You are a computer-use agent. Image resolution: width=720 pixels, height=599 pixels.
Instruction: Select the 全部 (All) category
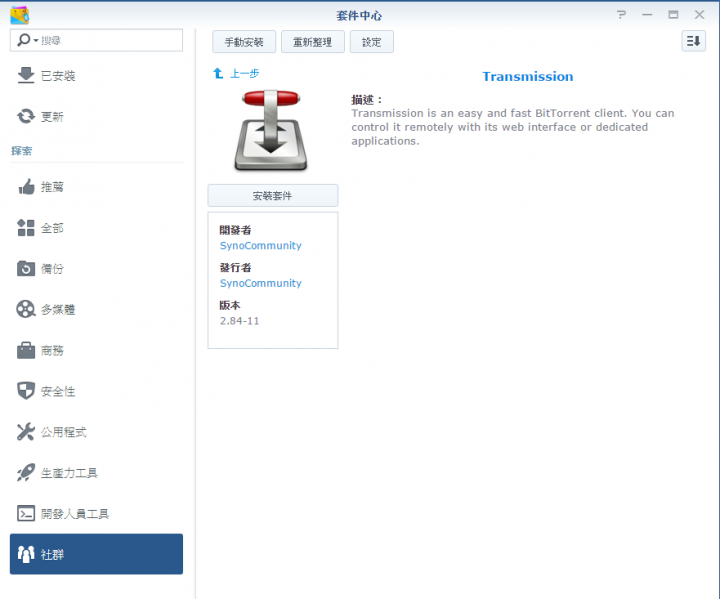(x=96, y=228)
